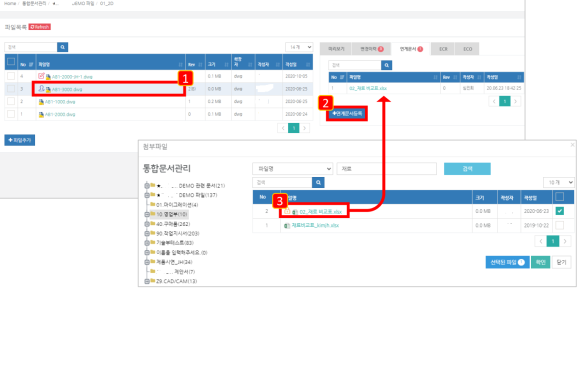Switch to the ECO tab
Image resolution: width=580 pixels, height=384 pixels.
468,49
